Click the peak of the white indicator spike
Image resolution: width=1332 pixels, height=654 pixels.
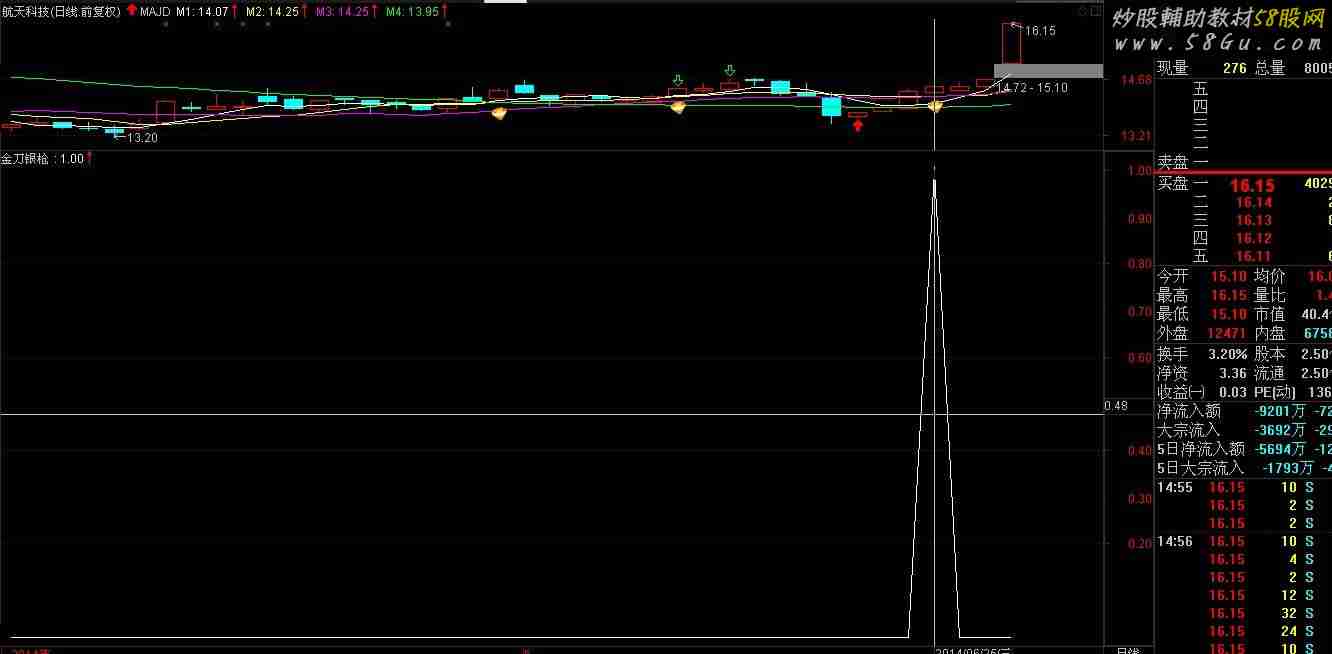pos(935,183)
